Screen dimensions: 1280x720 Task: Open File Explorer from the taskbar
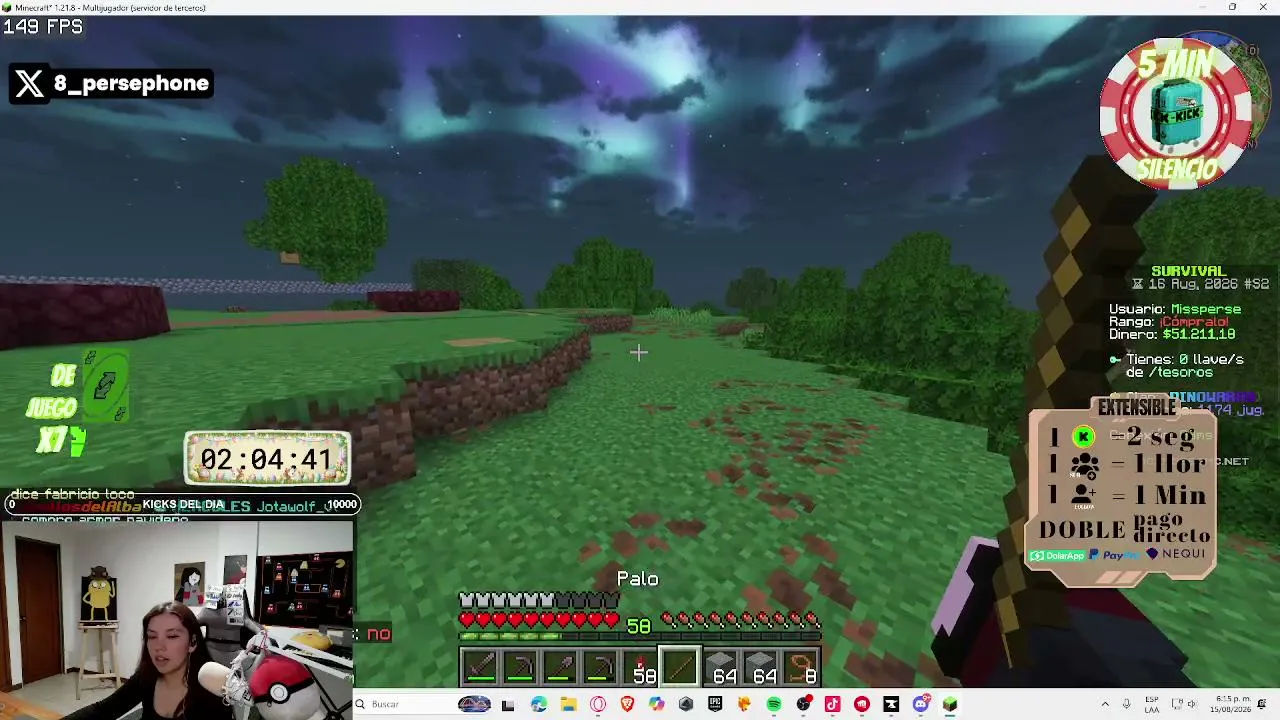pyautogui.click(x=568, y=704)
